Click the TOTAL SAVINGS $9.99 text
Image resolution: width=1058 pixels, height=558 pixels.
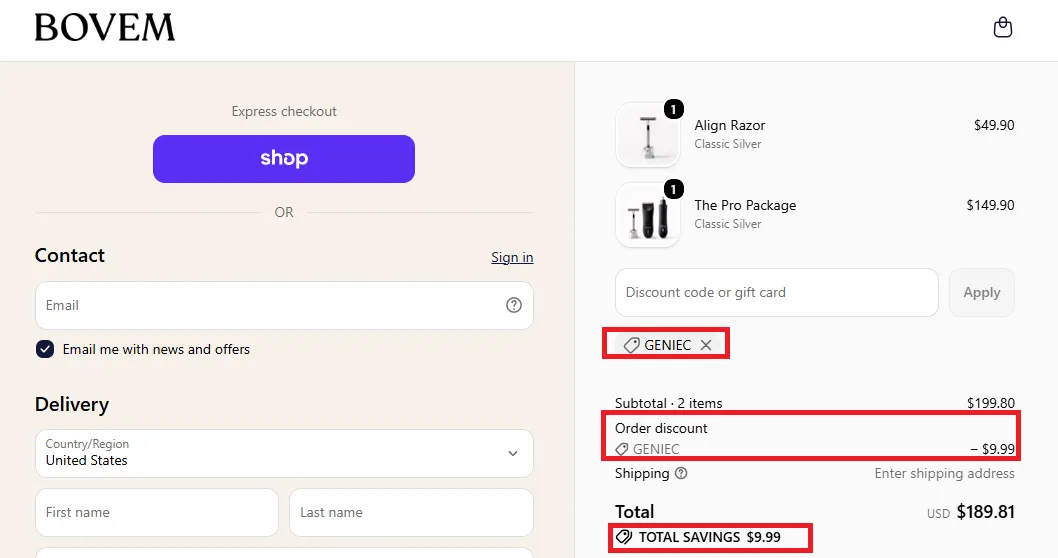(709, 537)
